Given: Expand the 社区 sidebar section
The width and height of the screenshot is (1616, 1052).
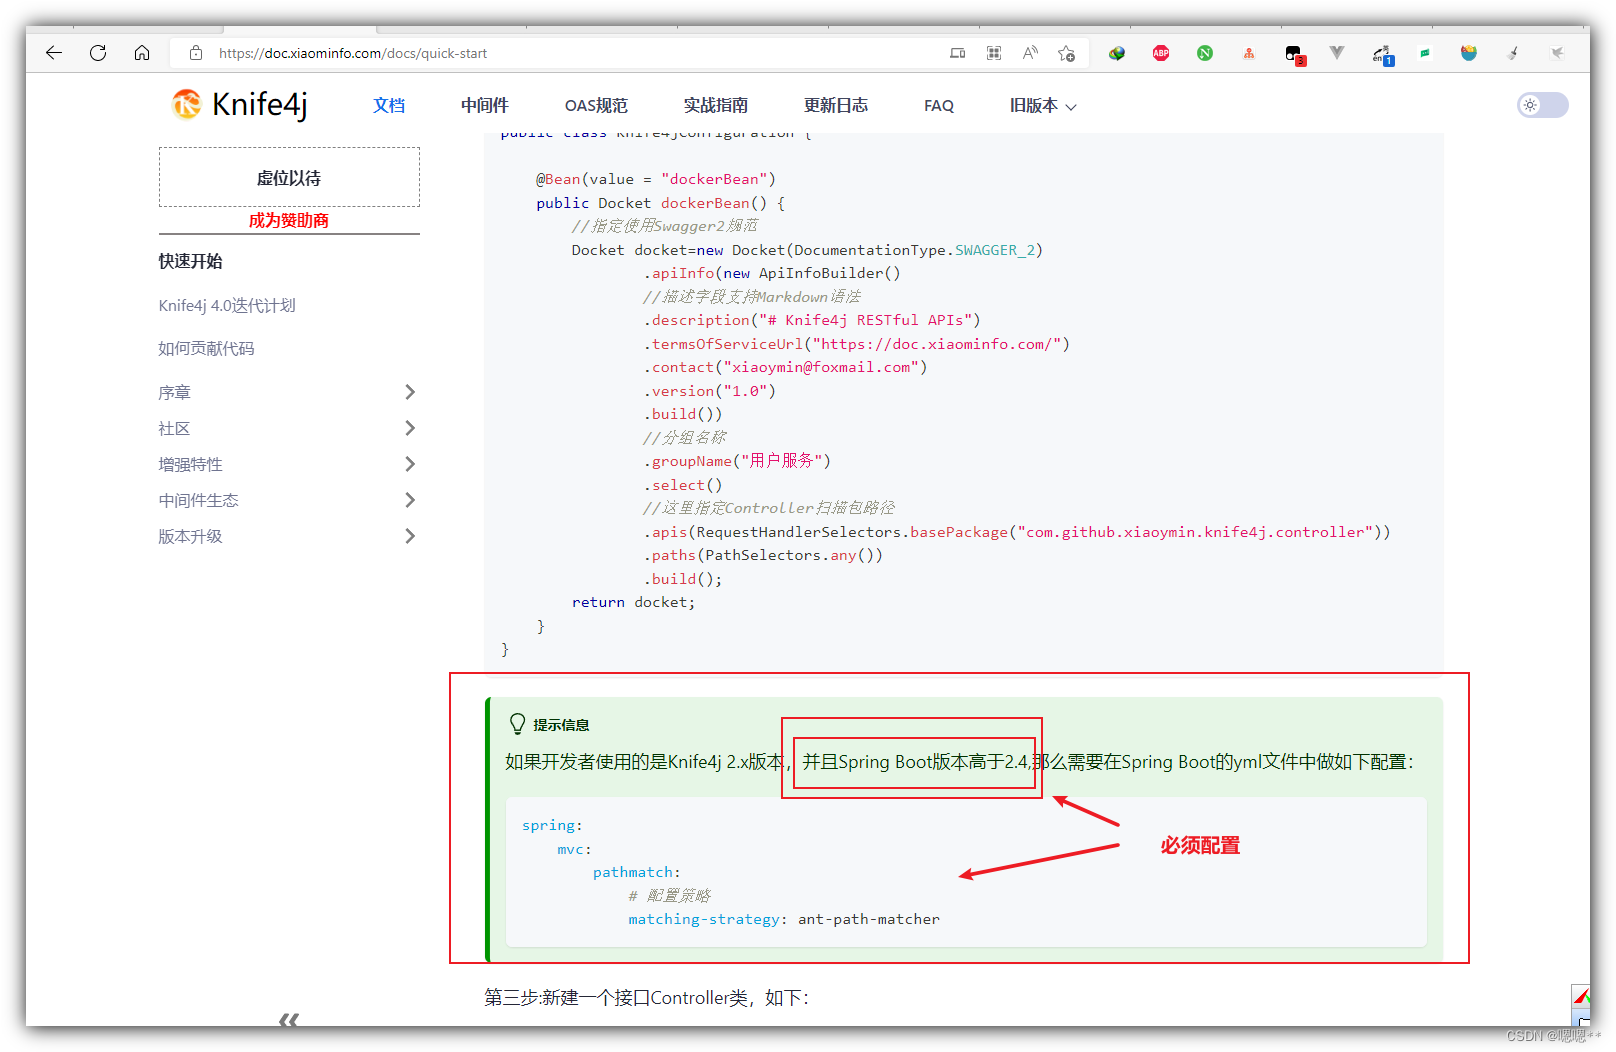Looking at the screenshot, I should coord(409,428).
